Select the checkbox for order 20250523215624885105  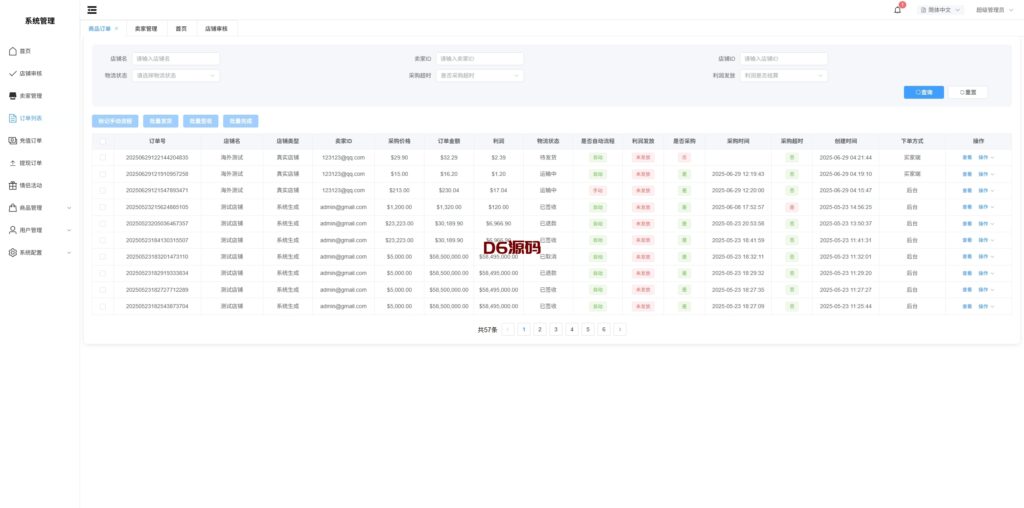102,207
